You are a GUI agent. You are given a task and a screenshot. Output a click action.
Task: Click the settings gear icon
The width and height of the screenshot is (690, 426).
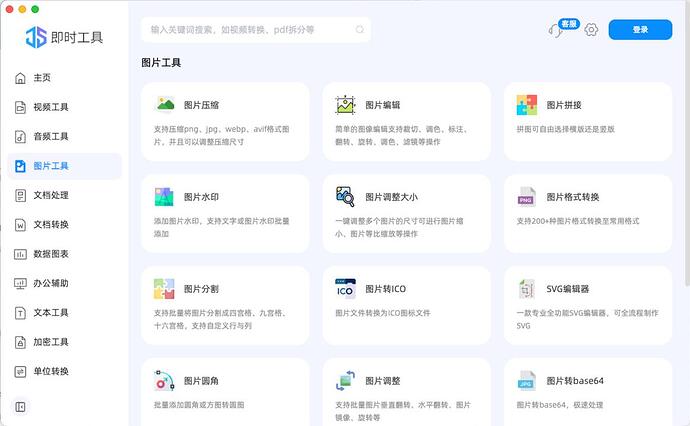coord(591,30)
